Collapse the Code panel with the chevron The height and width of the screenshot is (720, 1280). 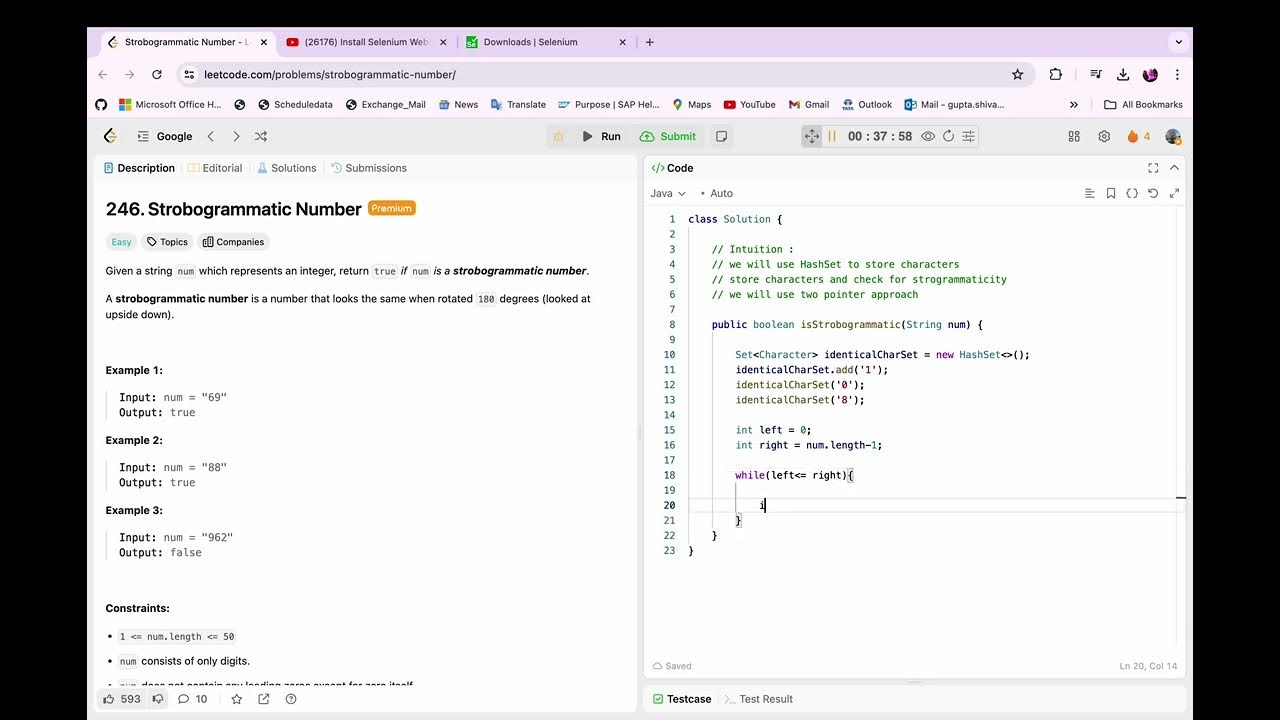(1174, 168)
